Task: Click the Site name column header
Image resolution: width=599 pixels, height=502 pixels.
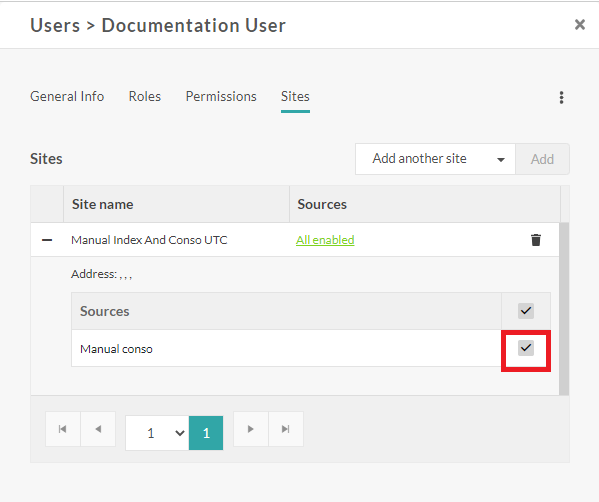Action: (x=176, y=204)
